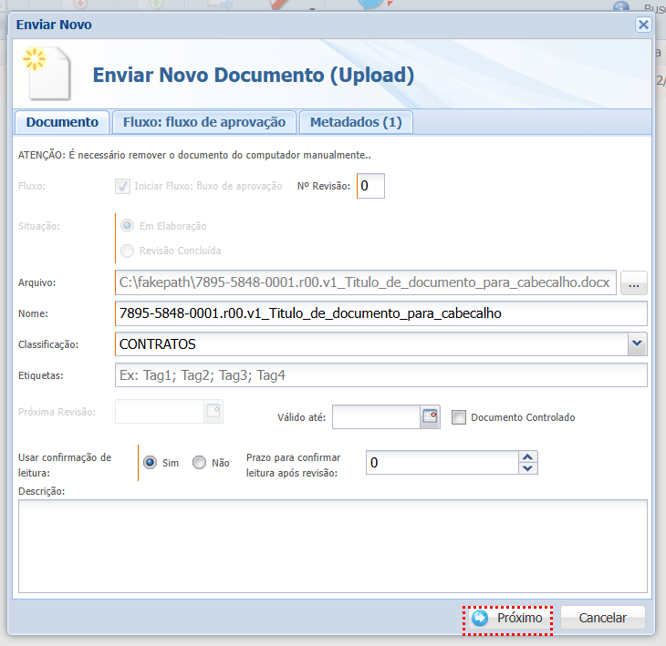Viewport: 666px width, 646px height.
Task: Switch to Fluxo: fluxo de aprovação tab
Action: 204,122
